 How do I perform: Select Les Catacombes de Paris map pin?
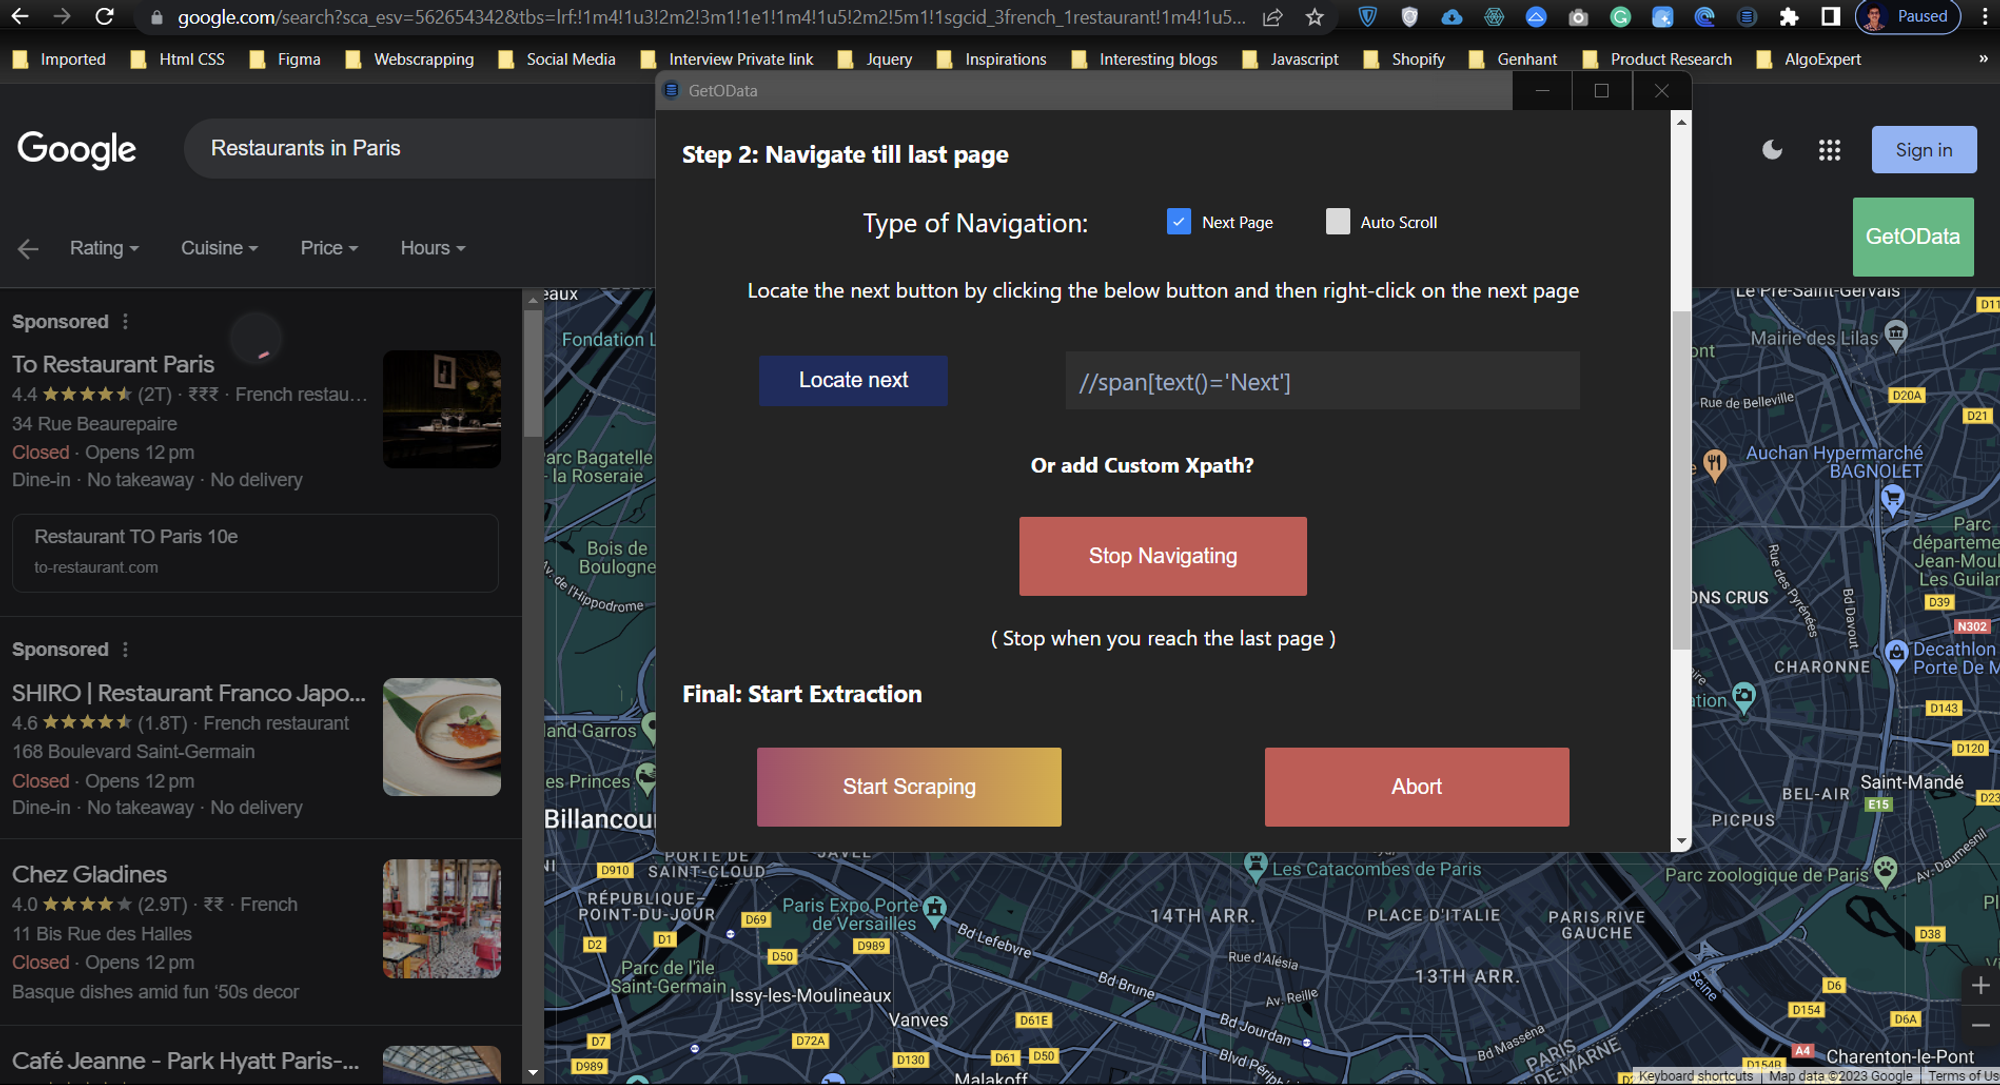[1255, 866]
